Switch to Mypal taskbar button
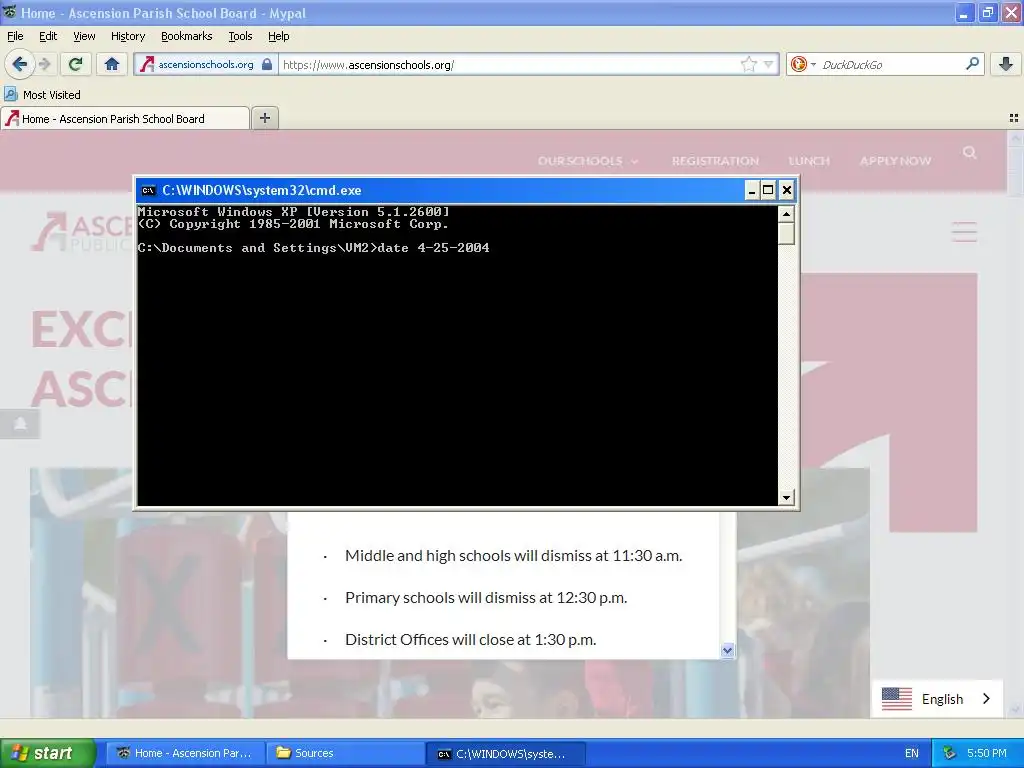This screenshot has width=1024, height=768. point(184,753)
